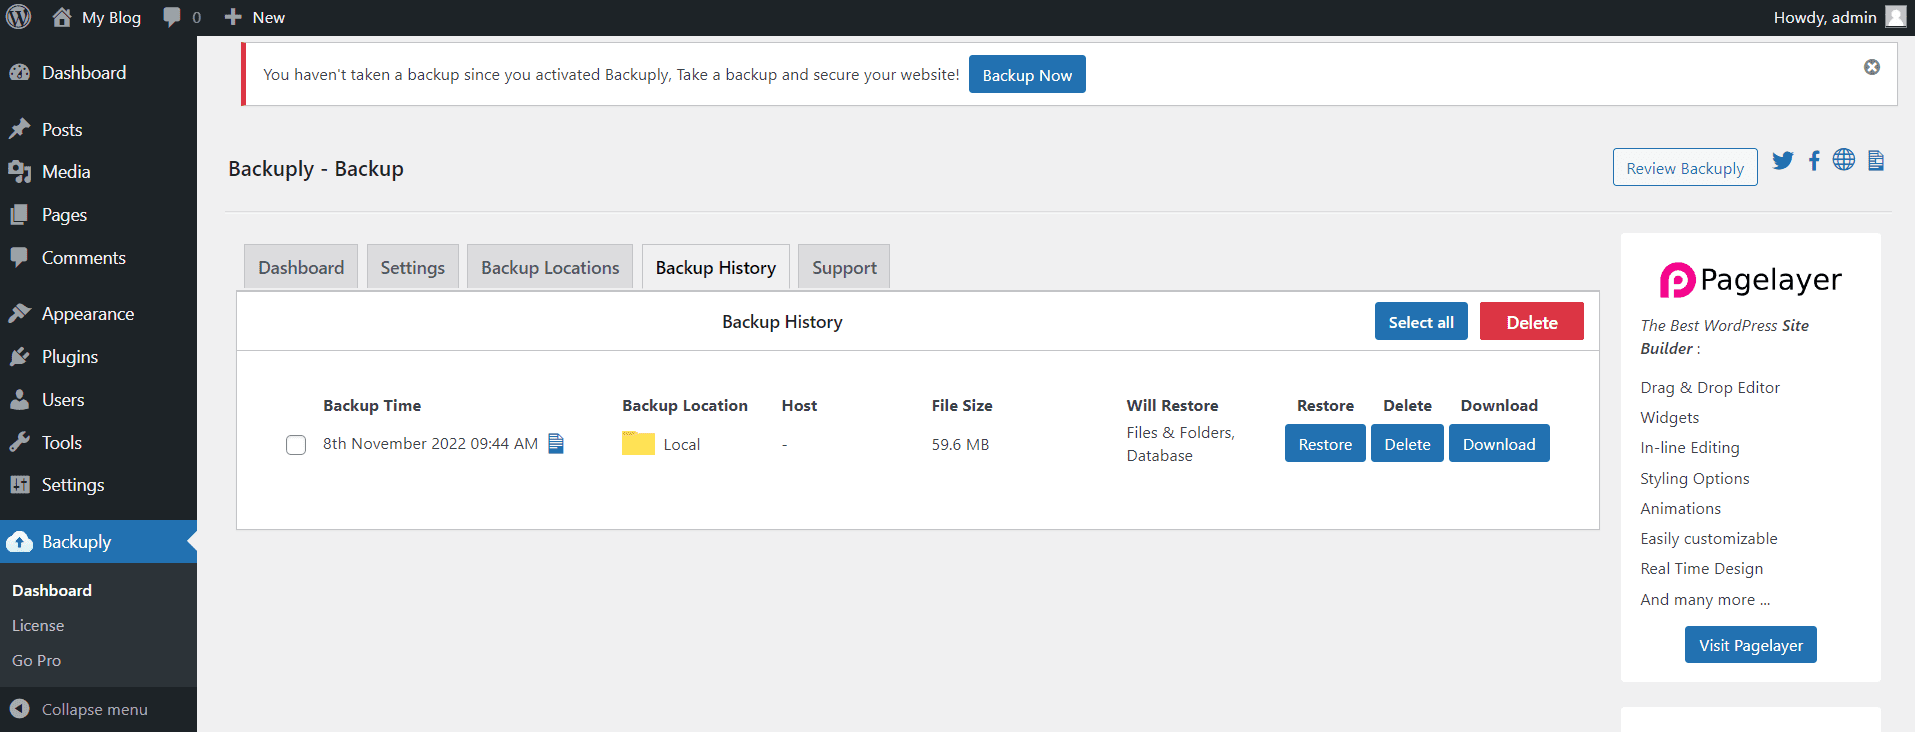Click Drag & Drop Editor feature text

pos(1710,387)
